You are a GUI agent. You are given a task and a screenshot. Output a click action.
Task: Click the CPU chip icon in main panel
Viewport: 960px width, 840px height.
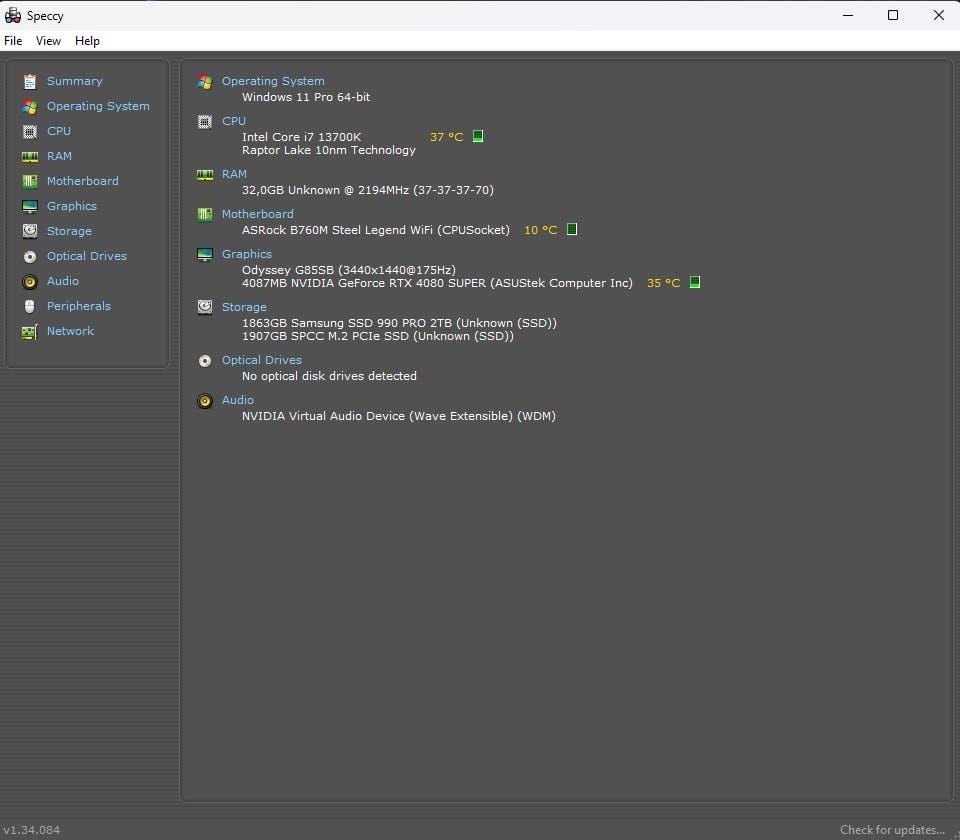(204, 121)
